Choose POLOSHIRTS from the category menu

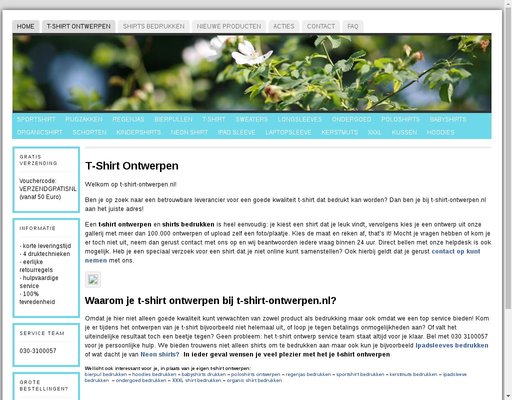[x=400, y=119]
